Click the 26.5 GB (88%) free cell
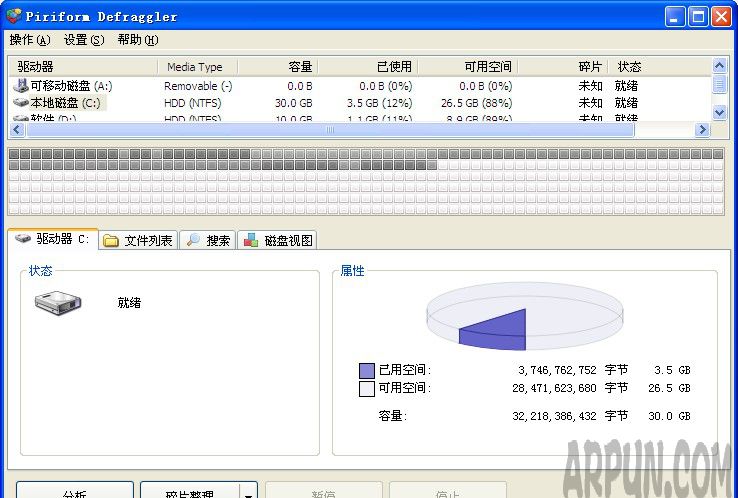The height and width of the screenshot is (498, 738). coord(476,103)
